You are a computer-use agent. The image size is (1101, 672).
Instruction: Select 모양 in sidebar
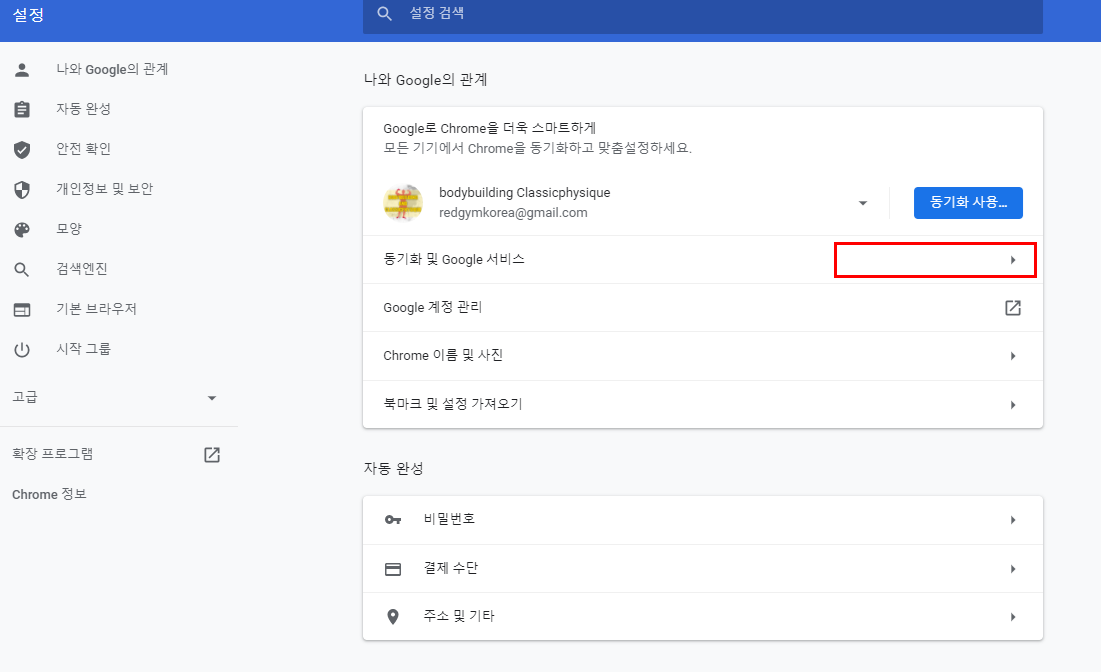click(x=70, y=229)
